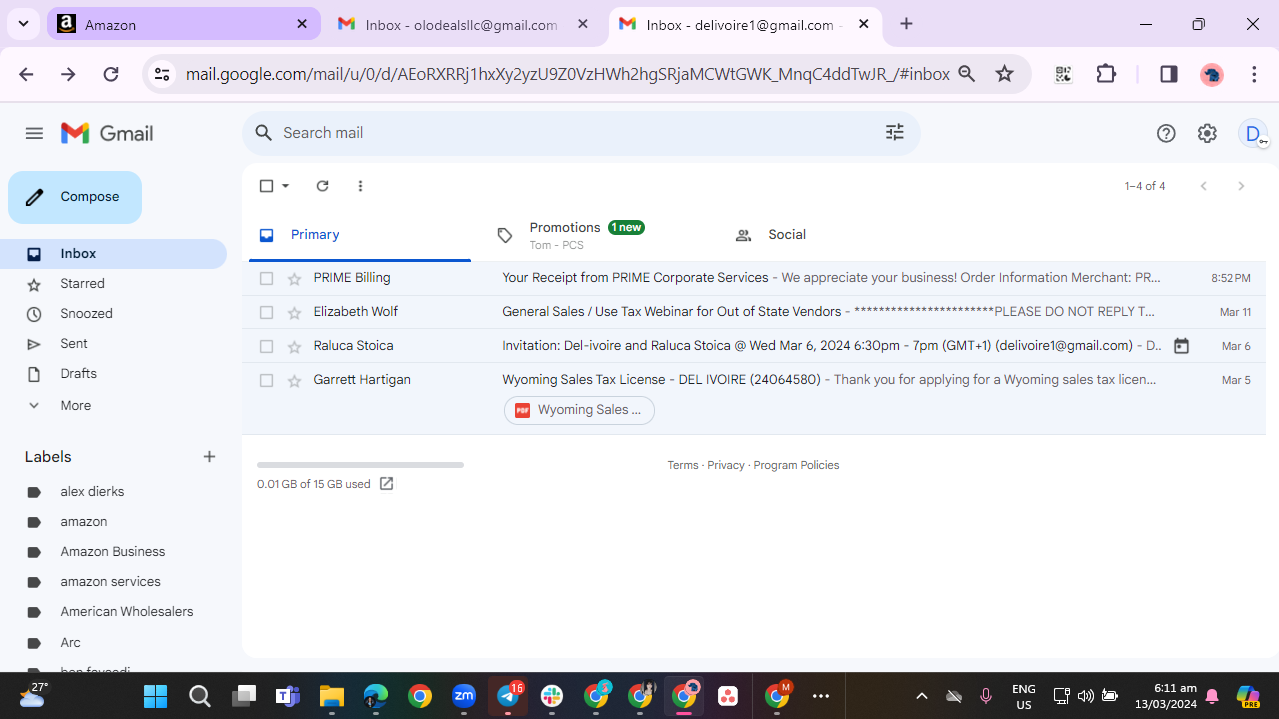The image size is (1279, 719).
Task: Star the Garrett Hartigan email
Action: pos(294,381)
